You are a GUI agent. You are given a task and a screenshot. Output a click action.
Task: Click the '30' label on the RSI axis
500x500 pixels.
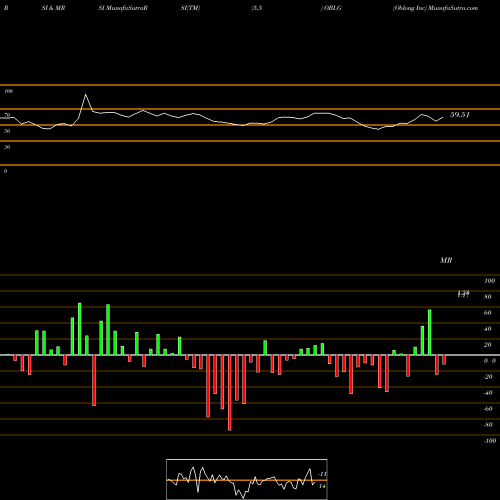(7, 147)
